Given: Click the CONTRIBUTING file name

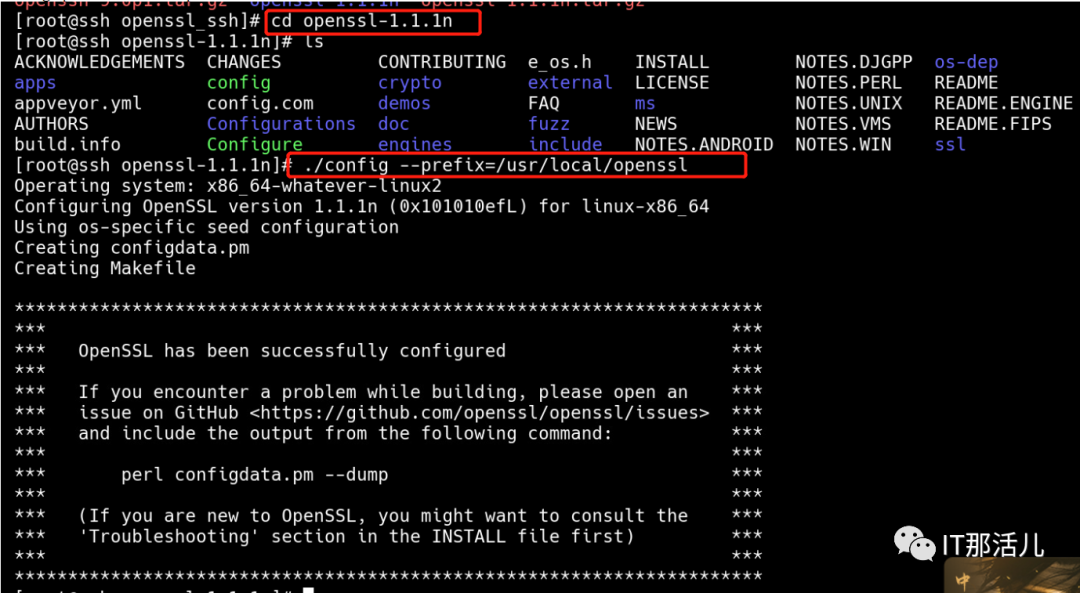Looking at the screenshot, I should [x=442, y=62].
